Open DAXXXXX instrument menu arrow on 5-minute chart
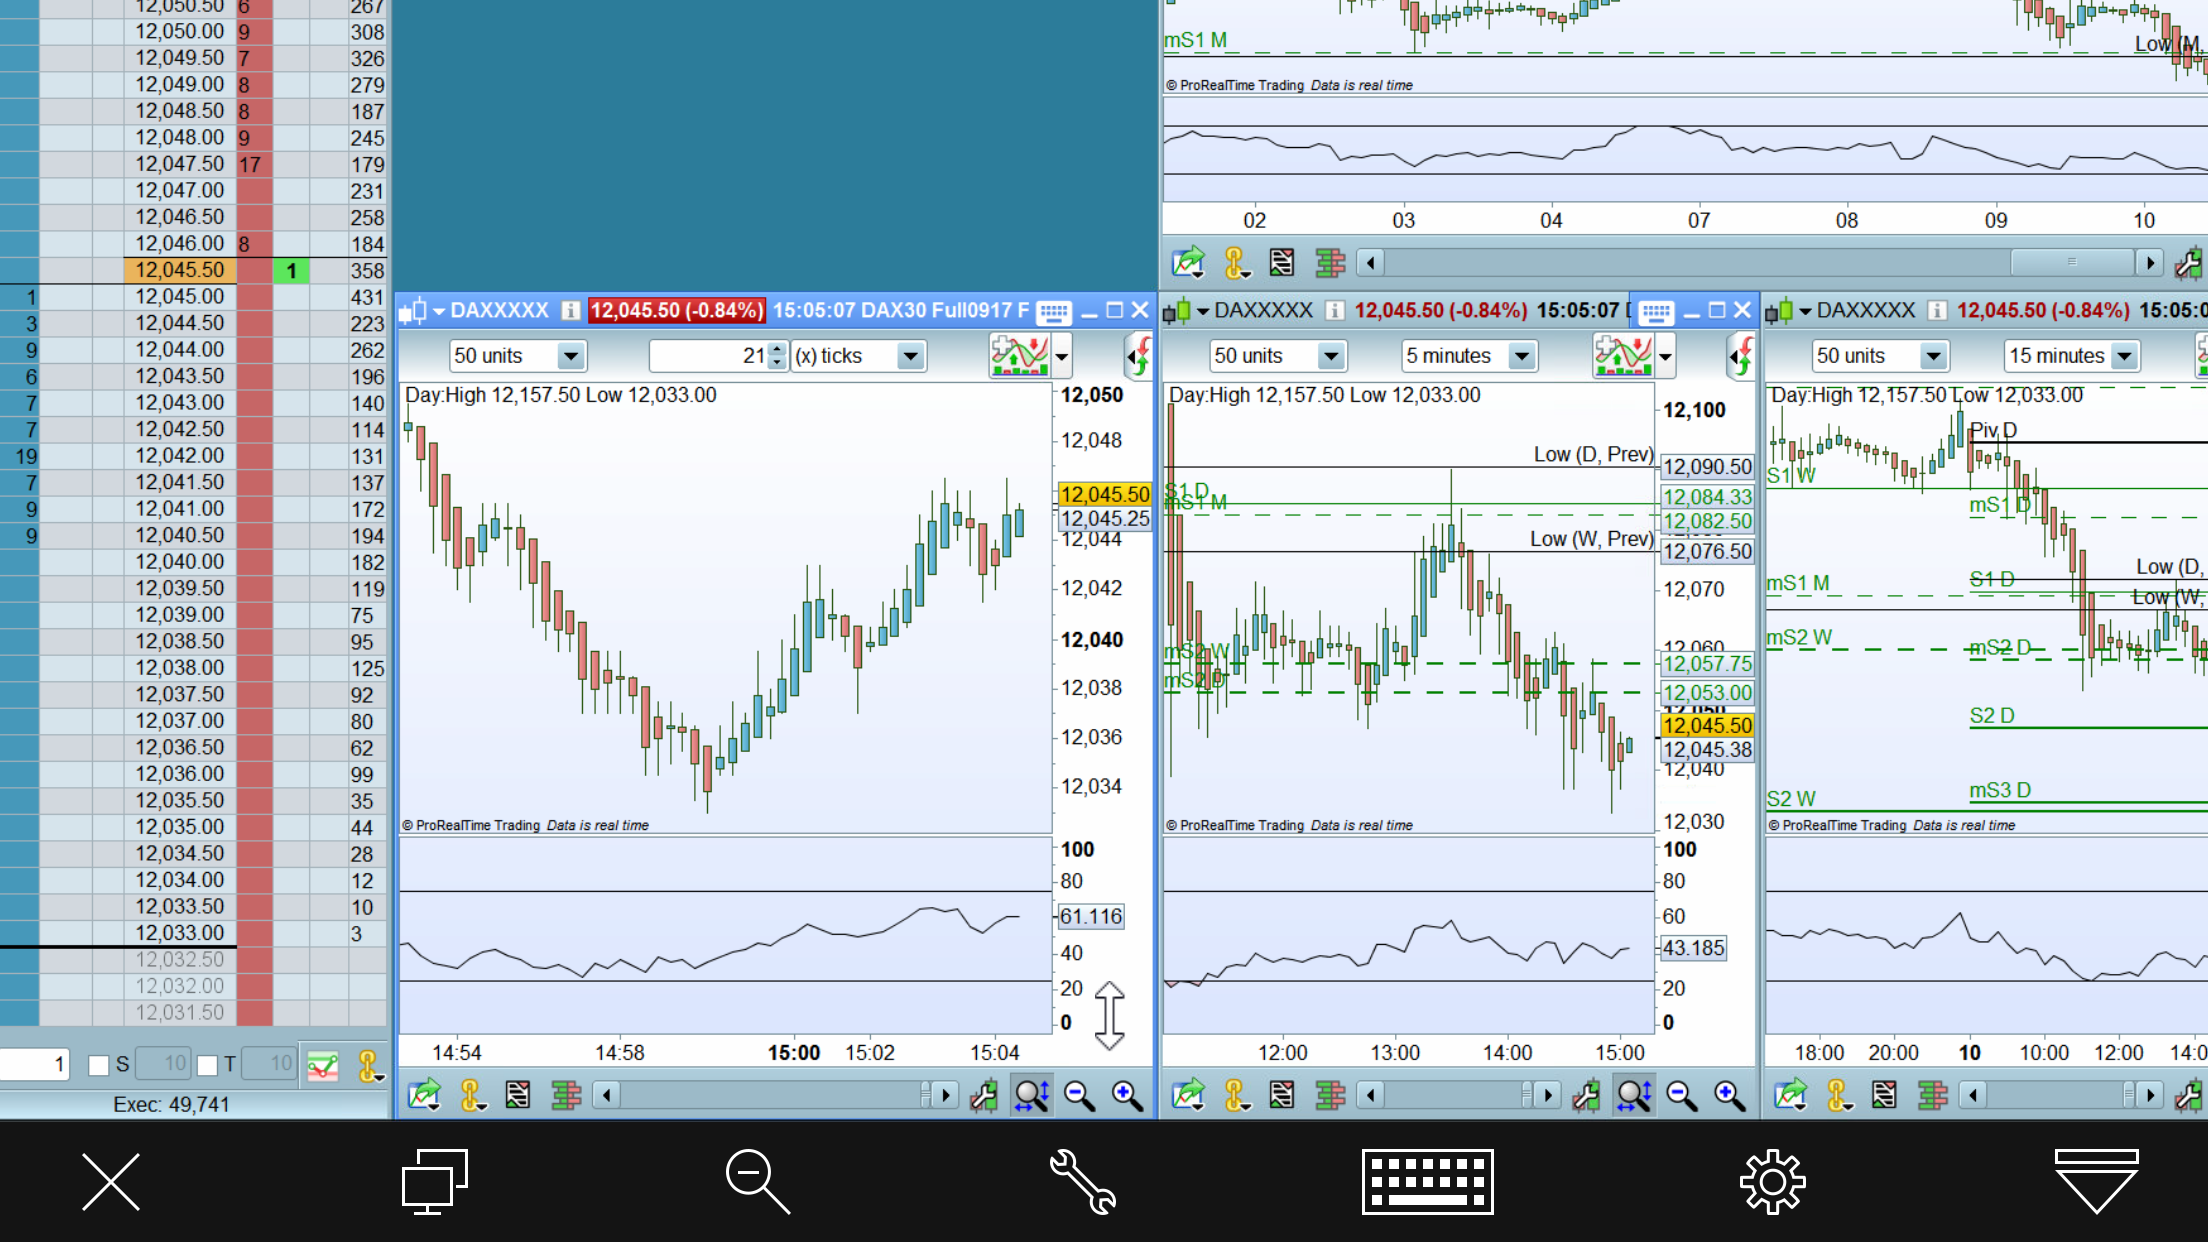 click(x=1202, y=312)
